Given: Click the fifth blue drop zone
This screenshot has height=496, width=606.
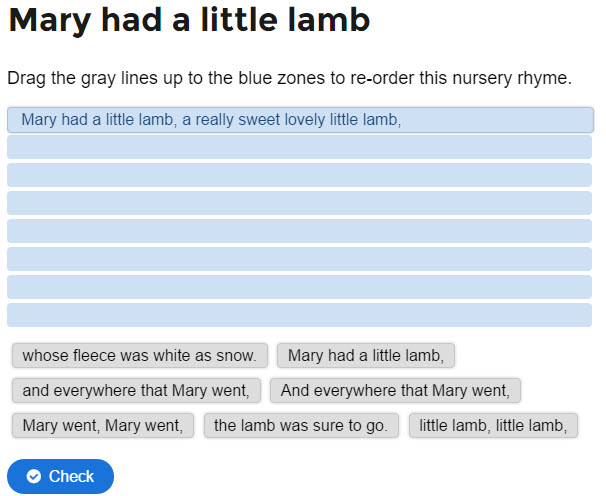Looking at the screenshot, I should [300, 231].
